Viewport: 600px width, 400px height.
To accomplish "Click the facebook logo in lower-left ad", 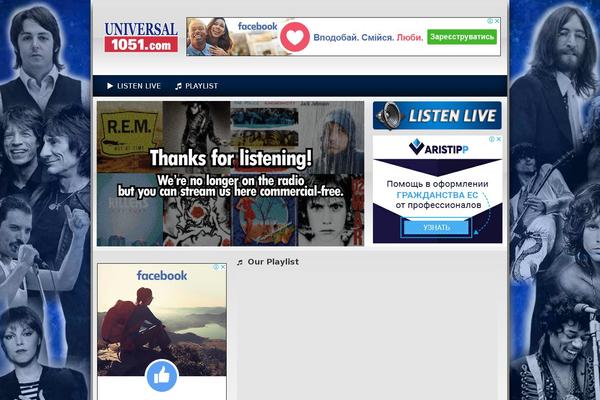I will coord(162,275).
